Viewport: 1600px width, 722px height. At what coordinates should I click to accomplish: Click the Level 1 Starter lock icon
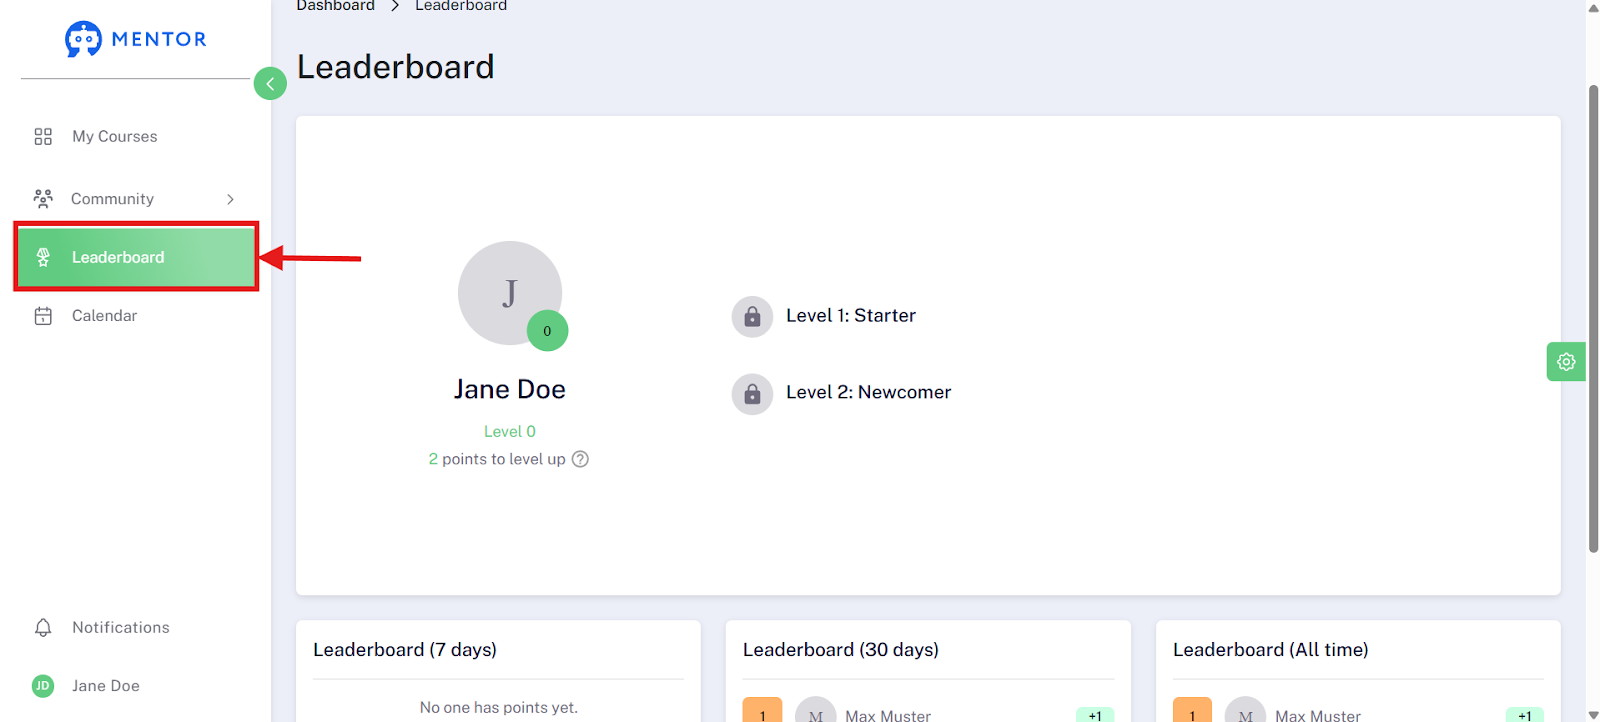(x=752, y=317)
